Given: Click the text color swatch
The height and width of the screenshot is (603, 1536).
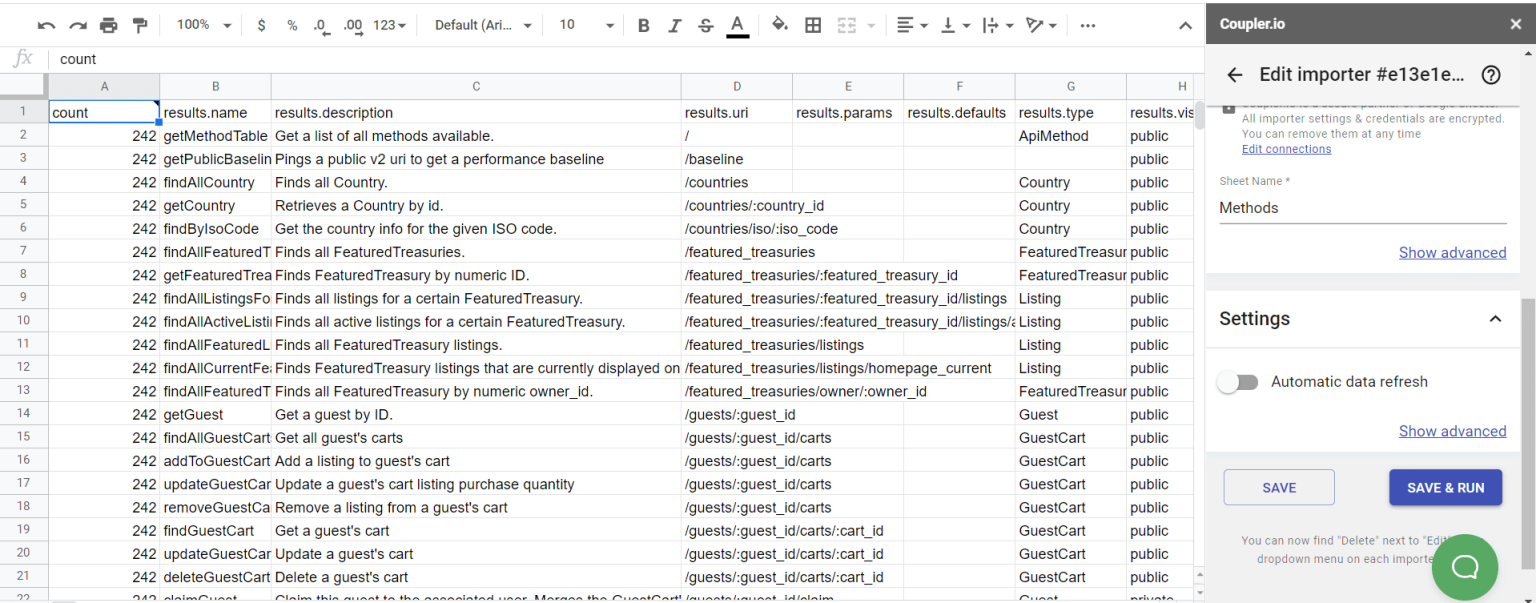Looking at the screenshot, I should 738,25.
